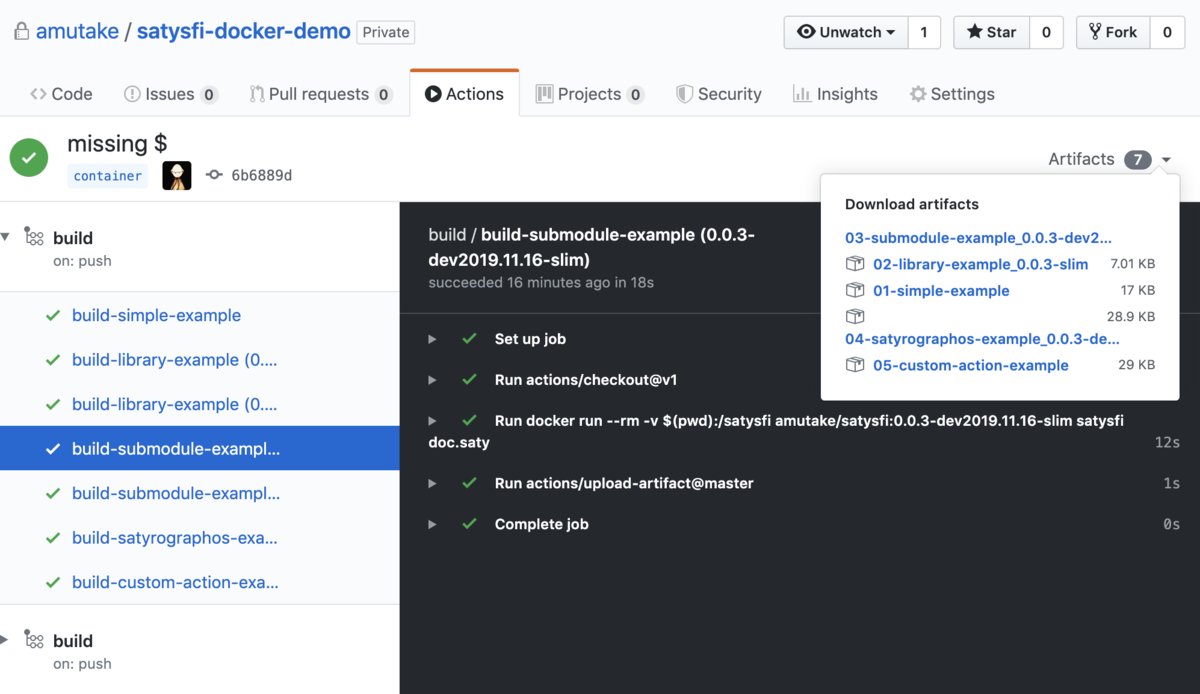
Task: Open the Insights tab
Action: pos(835,94)
